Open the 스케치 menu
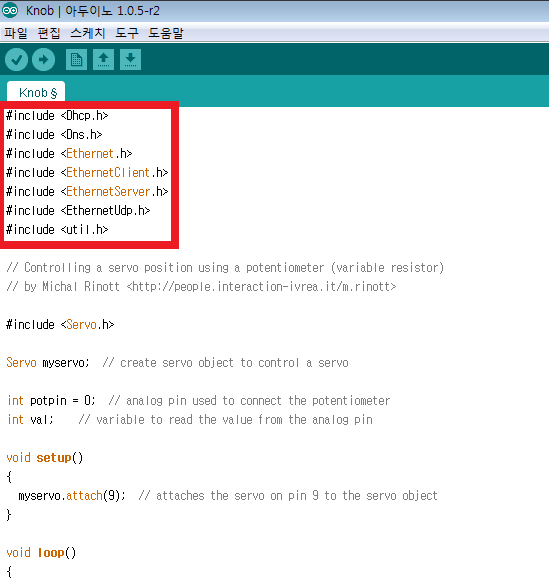The image size is (549, 581). click(x=88, y=33)
